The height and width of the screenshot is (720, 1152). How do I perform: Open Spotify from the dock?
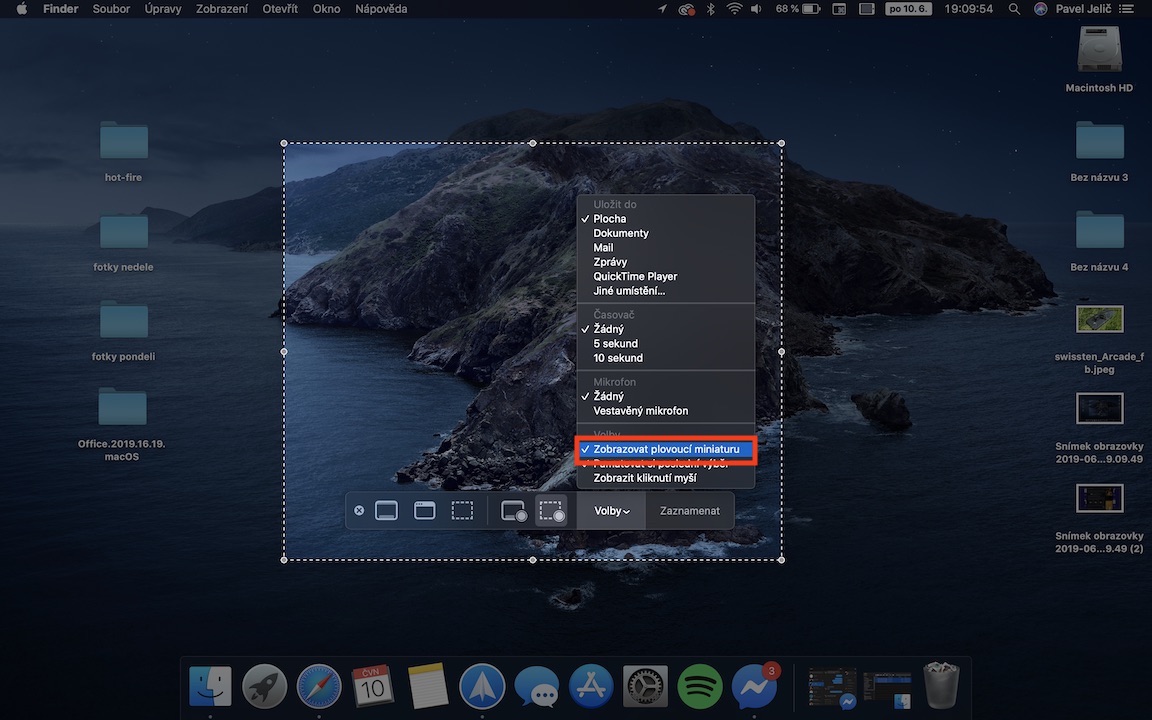(x=700, y=686)
